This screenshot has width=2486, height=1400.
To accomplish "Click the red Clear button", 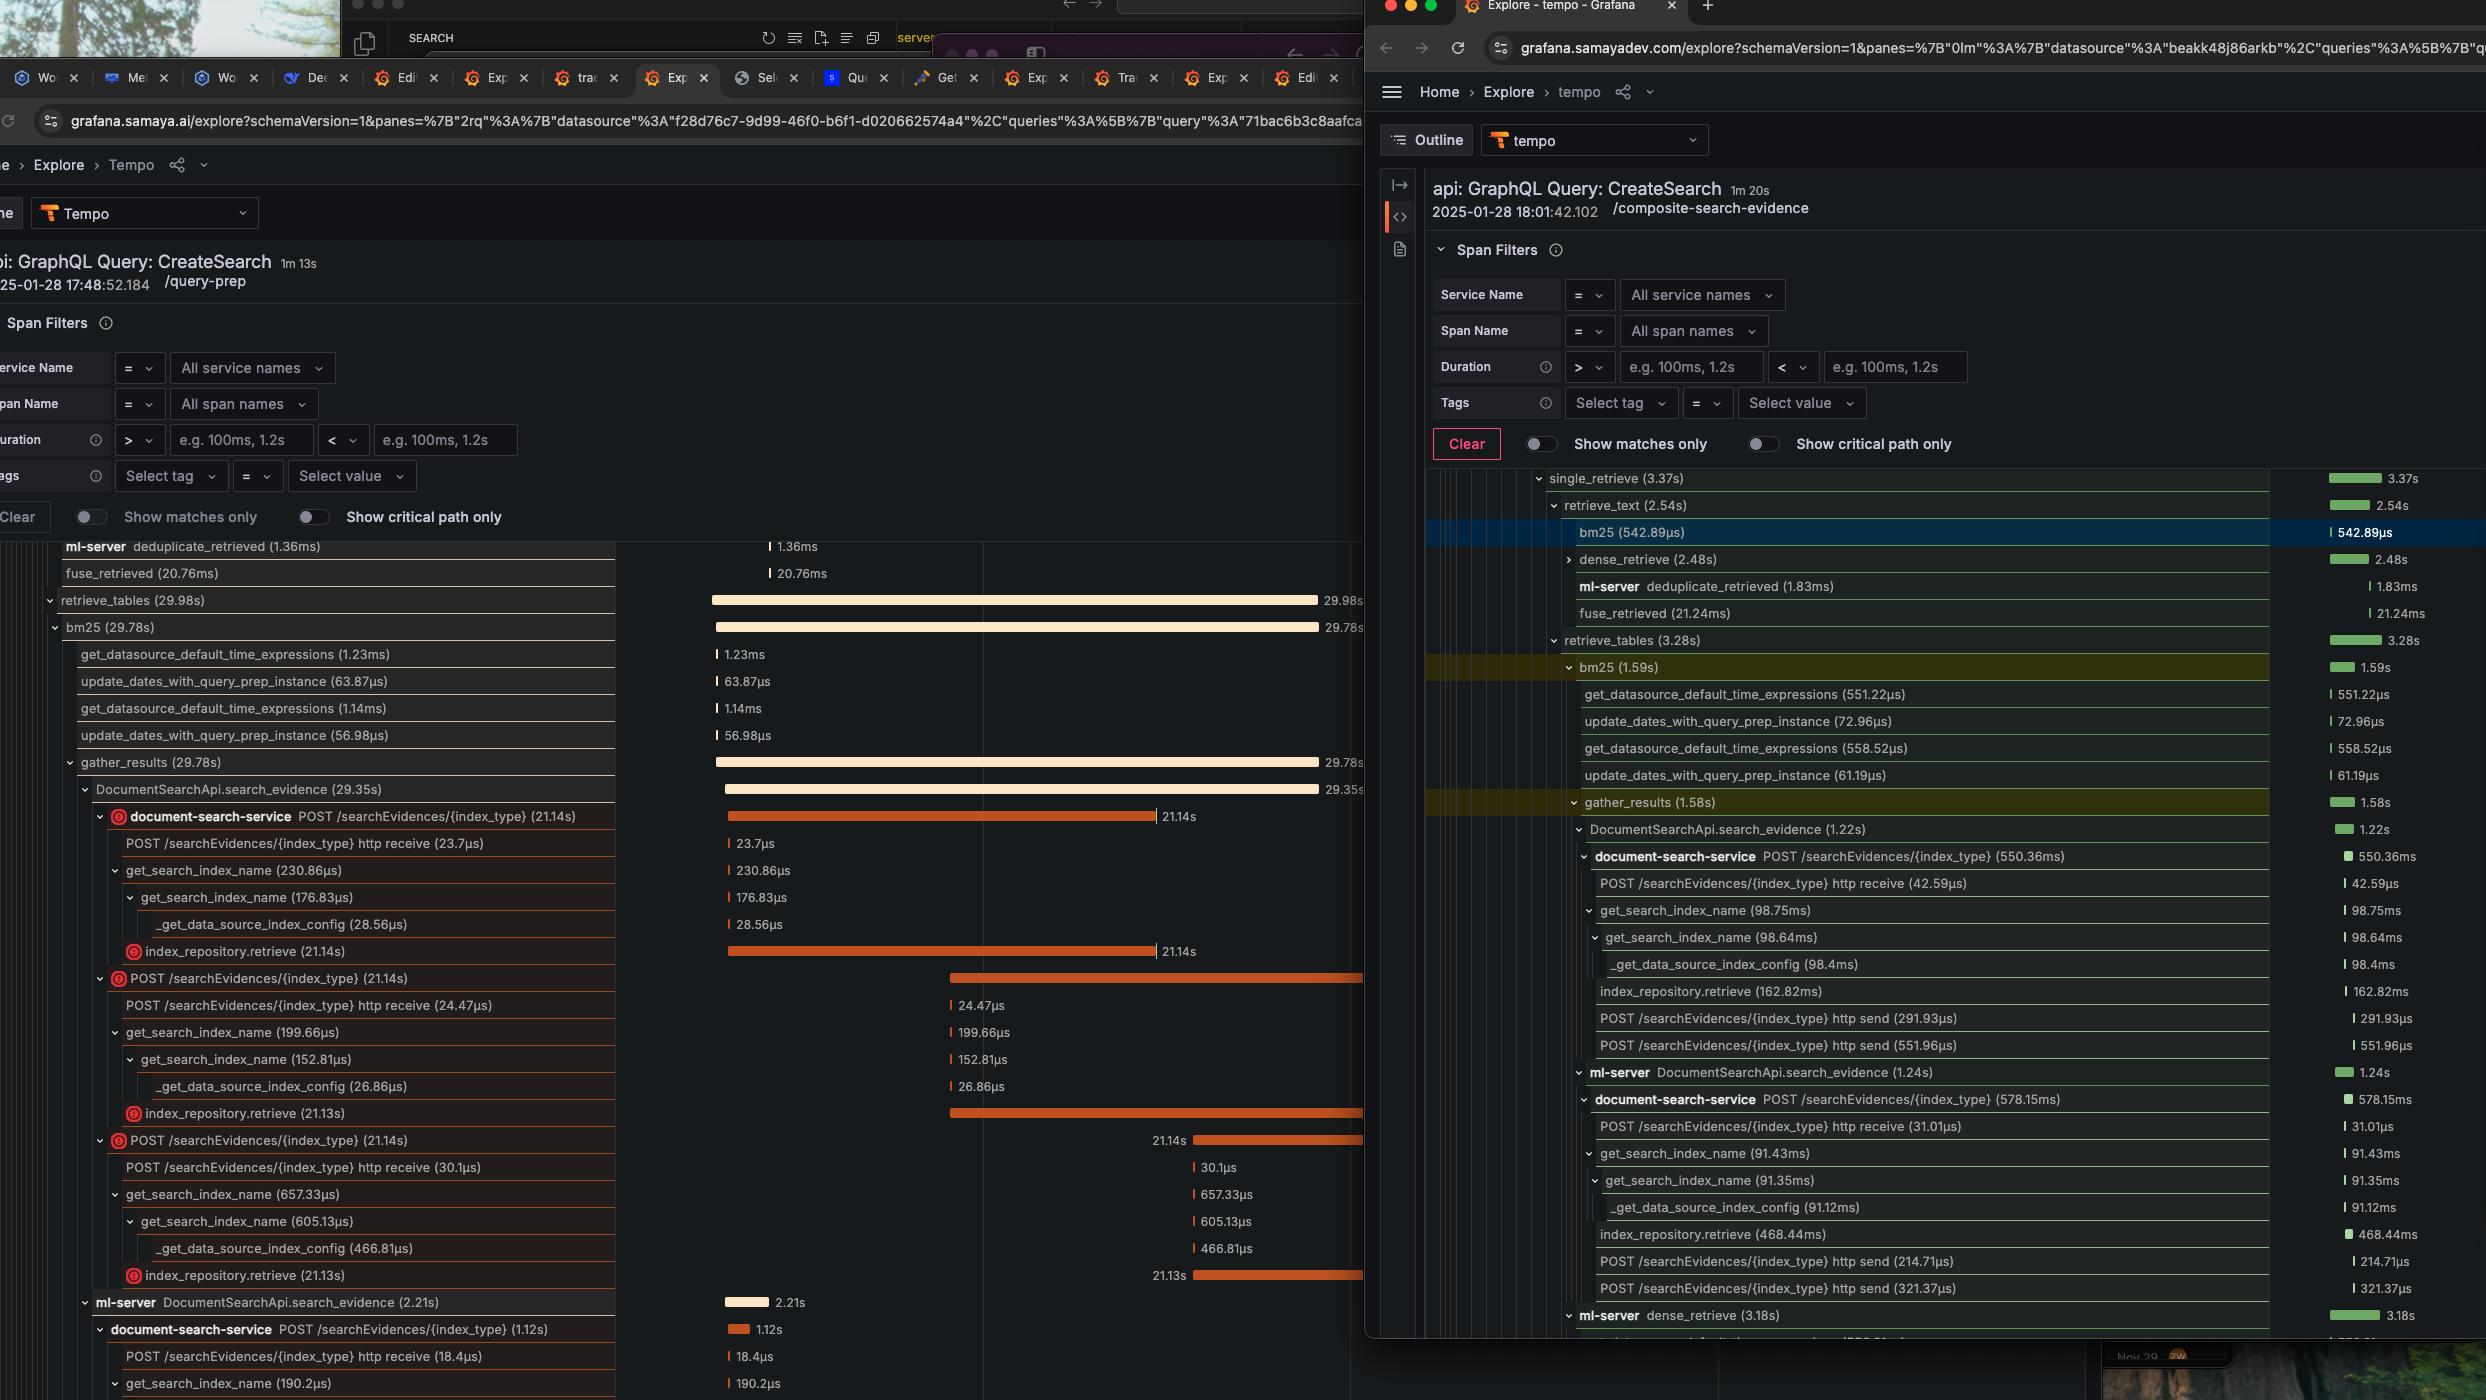I will point(1466,444).
